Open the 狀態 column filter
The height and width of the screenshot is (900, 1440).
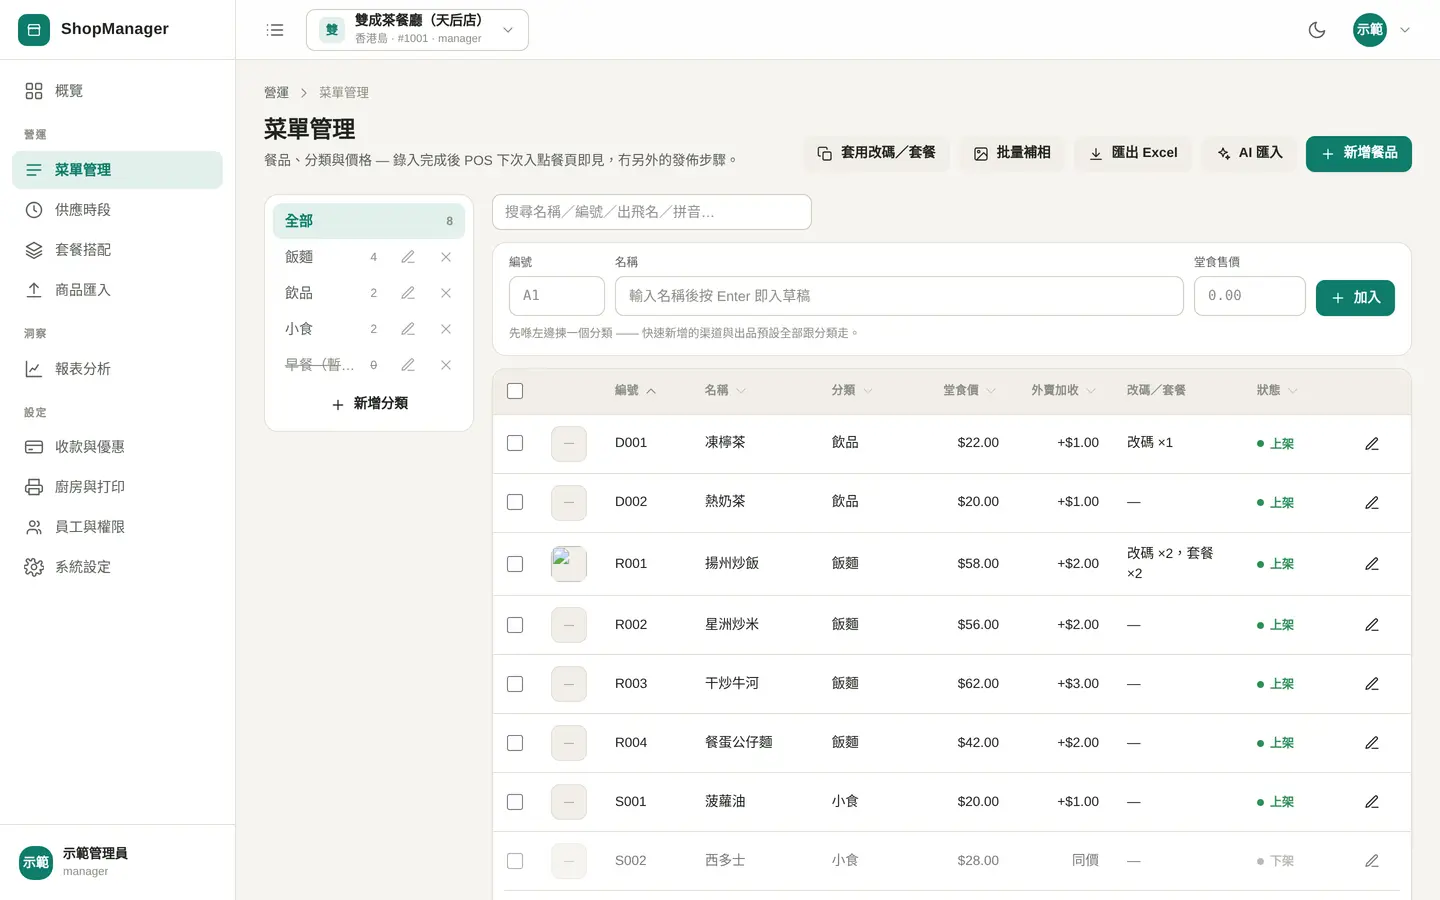(1277, 390)
